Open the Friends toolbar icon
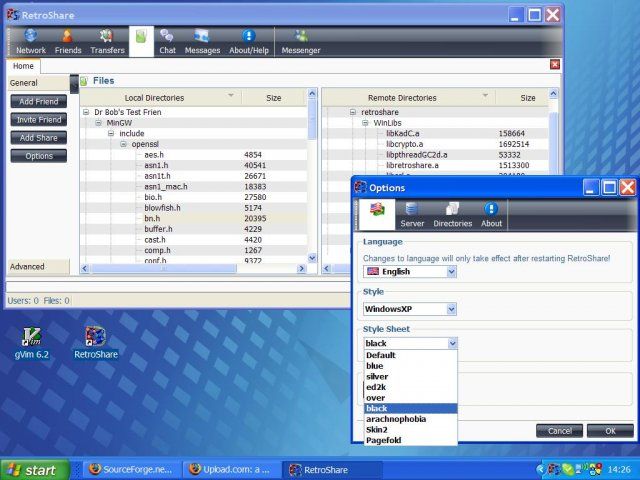Image resolution: width=640 pixels, height=480 pixels. pyautogui.click(x=68, y=42)
